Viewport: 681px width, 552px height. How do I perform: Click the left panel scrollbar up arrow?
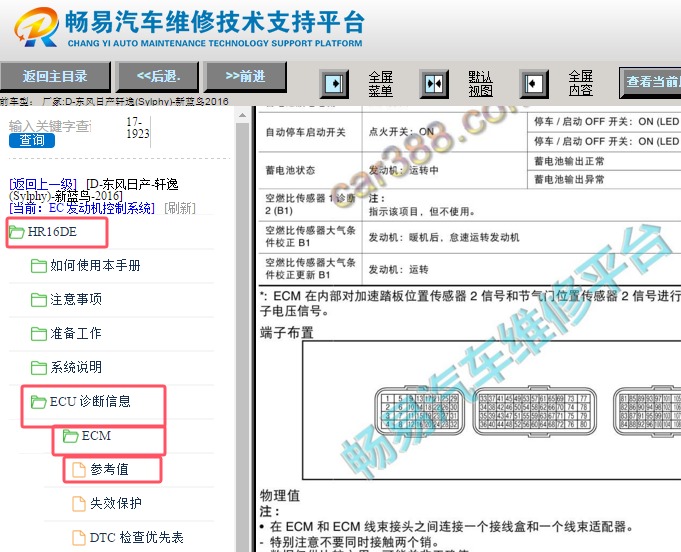point(242,115)
